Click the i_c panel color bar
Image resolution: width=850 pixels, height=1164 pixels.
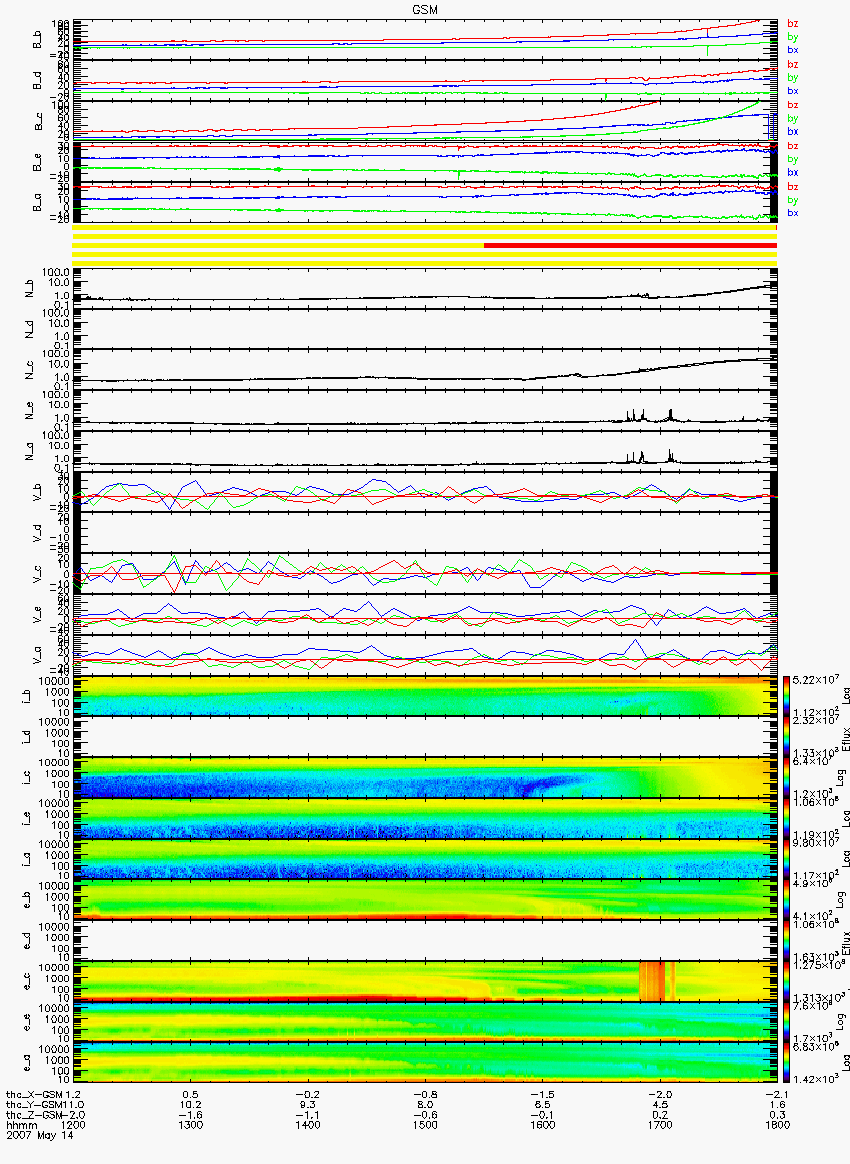(x=786, y=777)
